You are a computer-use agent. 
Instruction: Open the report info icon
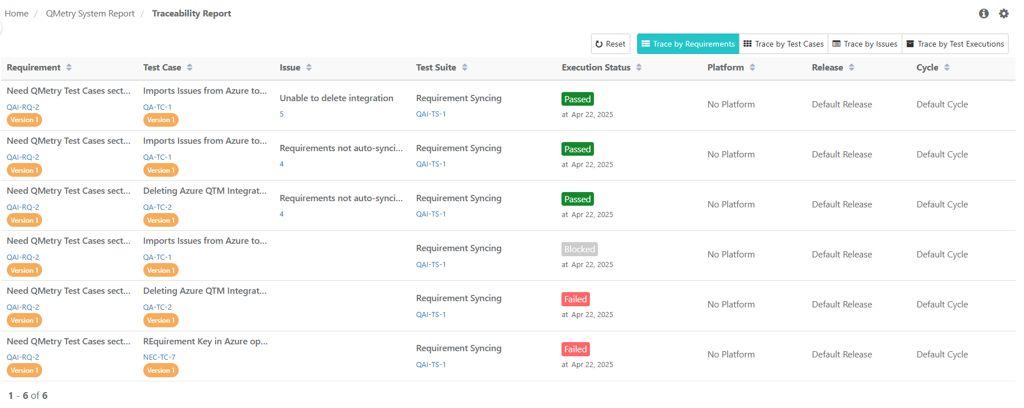(984, 14)
